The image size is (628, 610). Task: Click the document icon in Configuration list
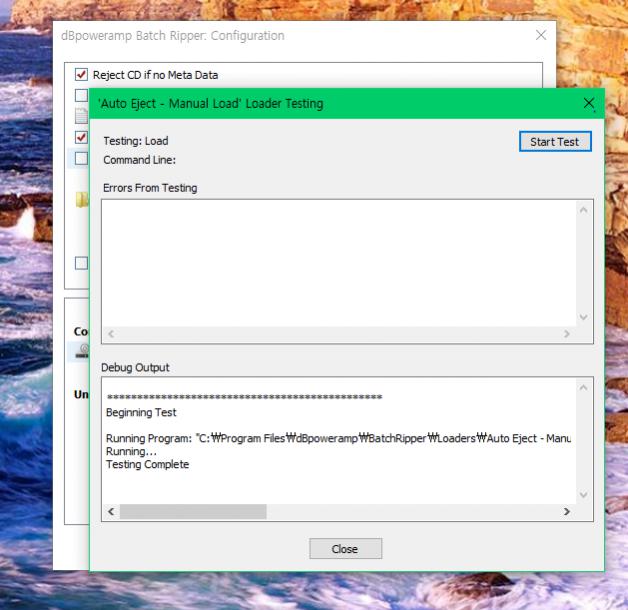tap(82, 115)
